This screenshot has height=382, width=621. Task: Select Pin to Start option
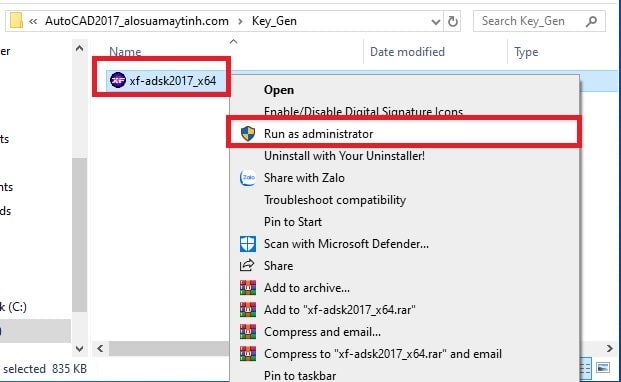pyautogui.click(x=293, y=222)
